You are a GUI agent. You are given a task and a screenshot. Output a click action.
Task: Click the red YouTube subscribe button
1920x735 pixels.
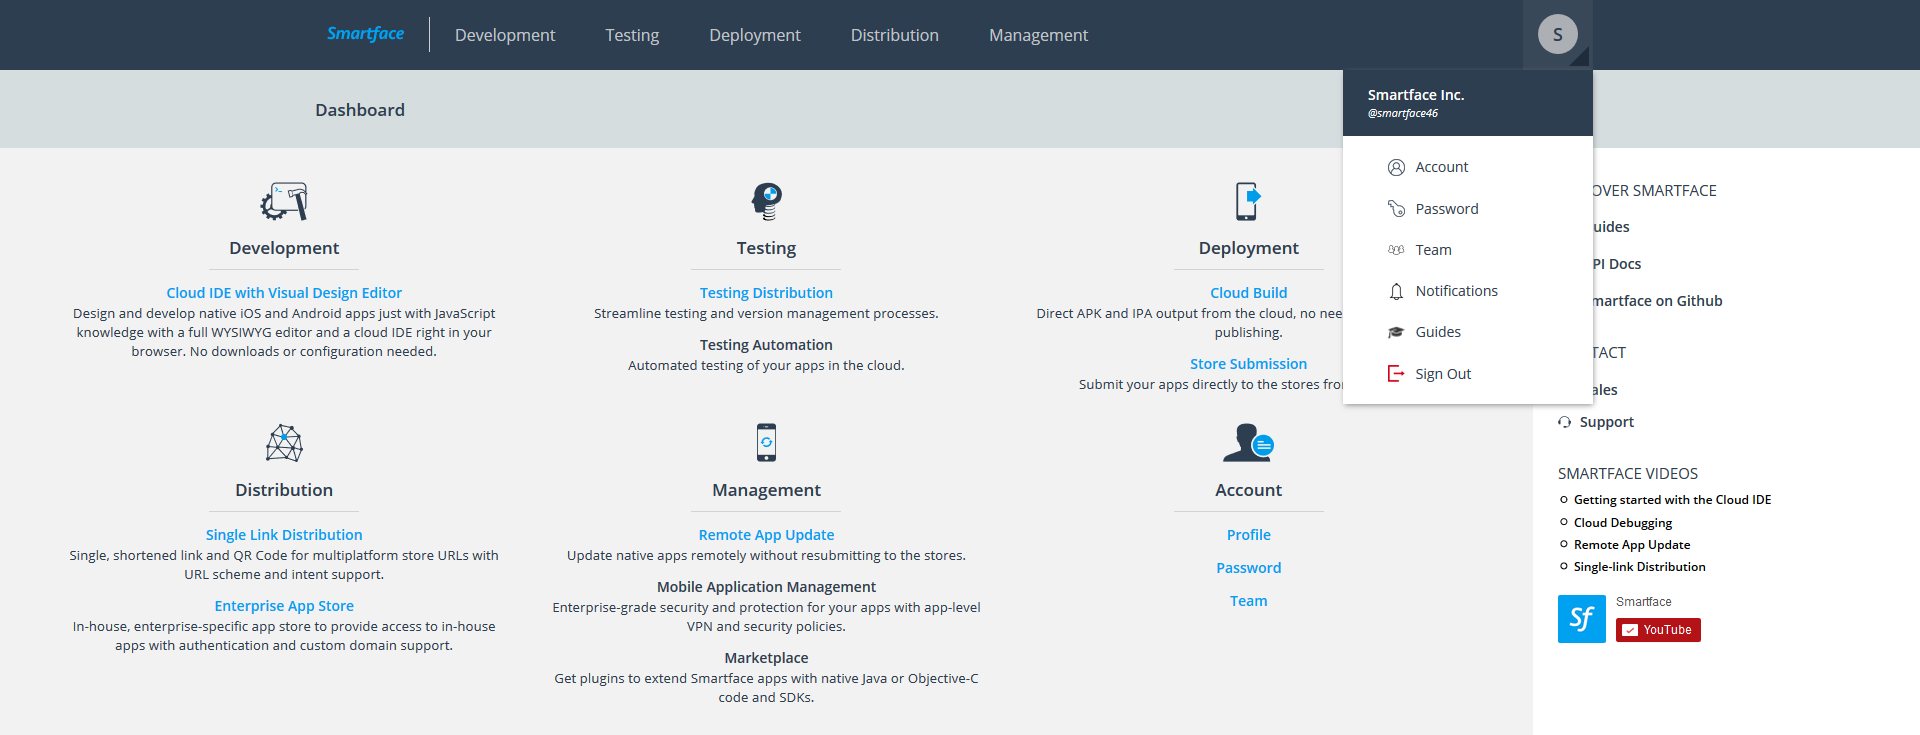pyautogui.click(x=1658, y=630)
